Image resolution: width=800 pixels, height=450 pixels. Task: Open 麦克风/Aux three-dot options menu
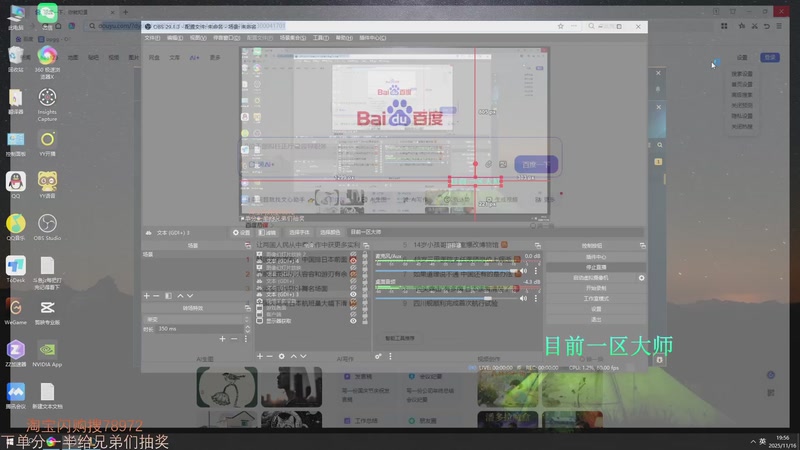tap(536, 271)
